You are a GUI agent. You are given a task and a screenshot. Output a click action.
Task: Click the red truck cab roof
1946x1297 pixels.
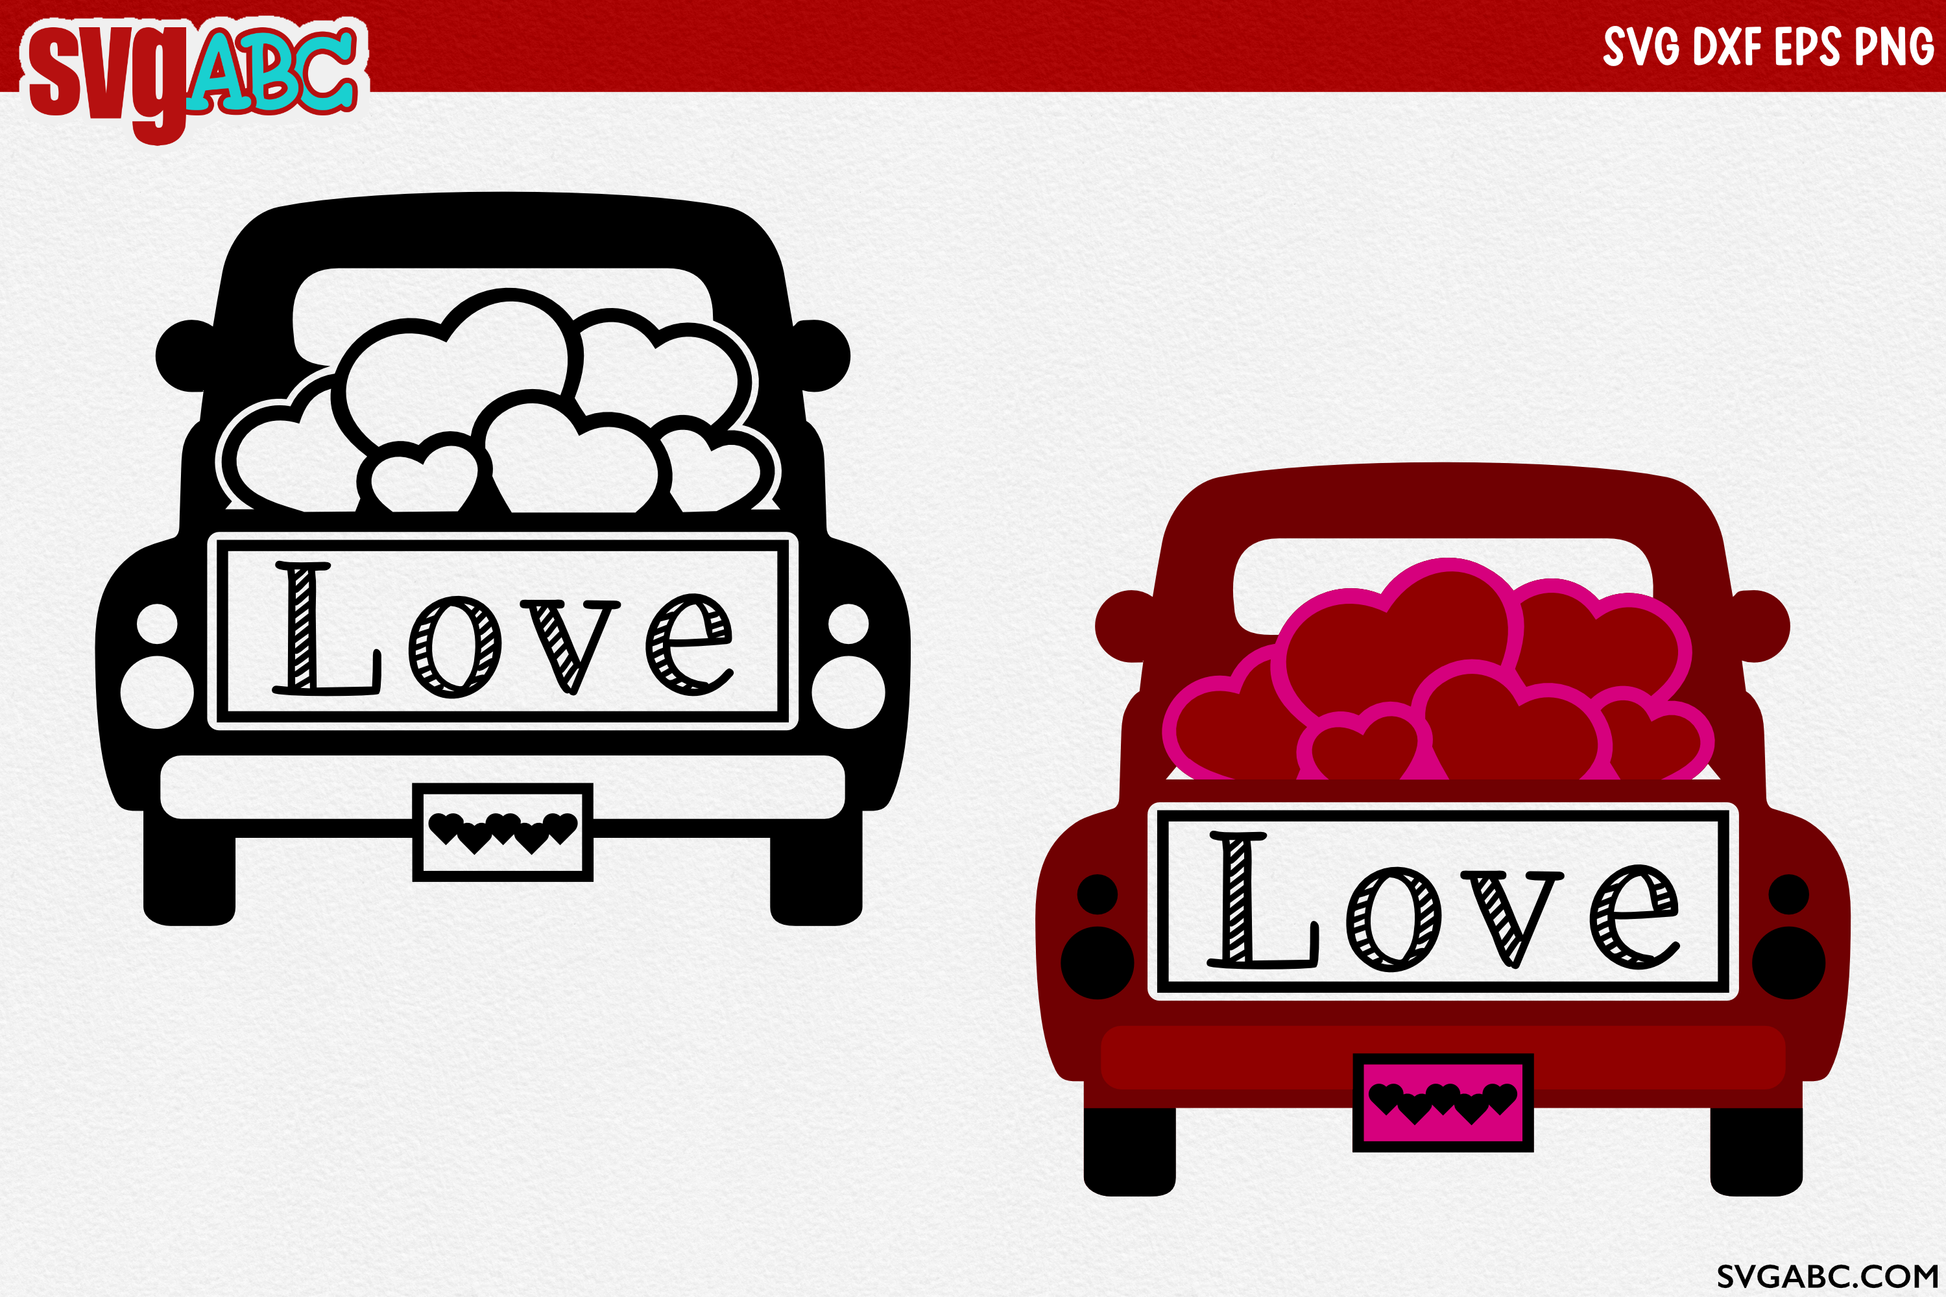1442,500
